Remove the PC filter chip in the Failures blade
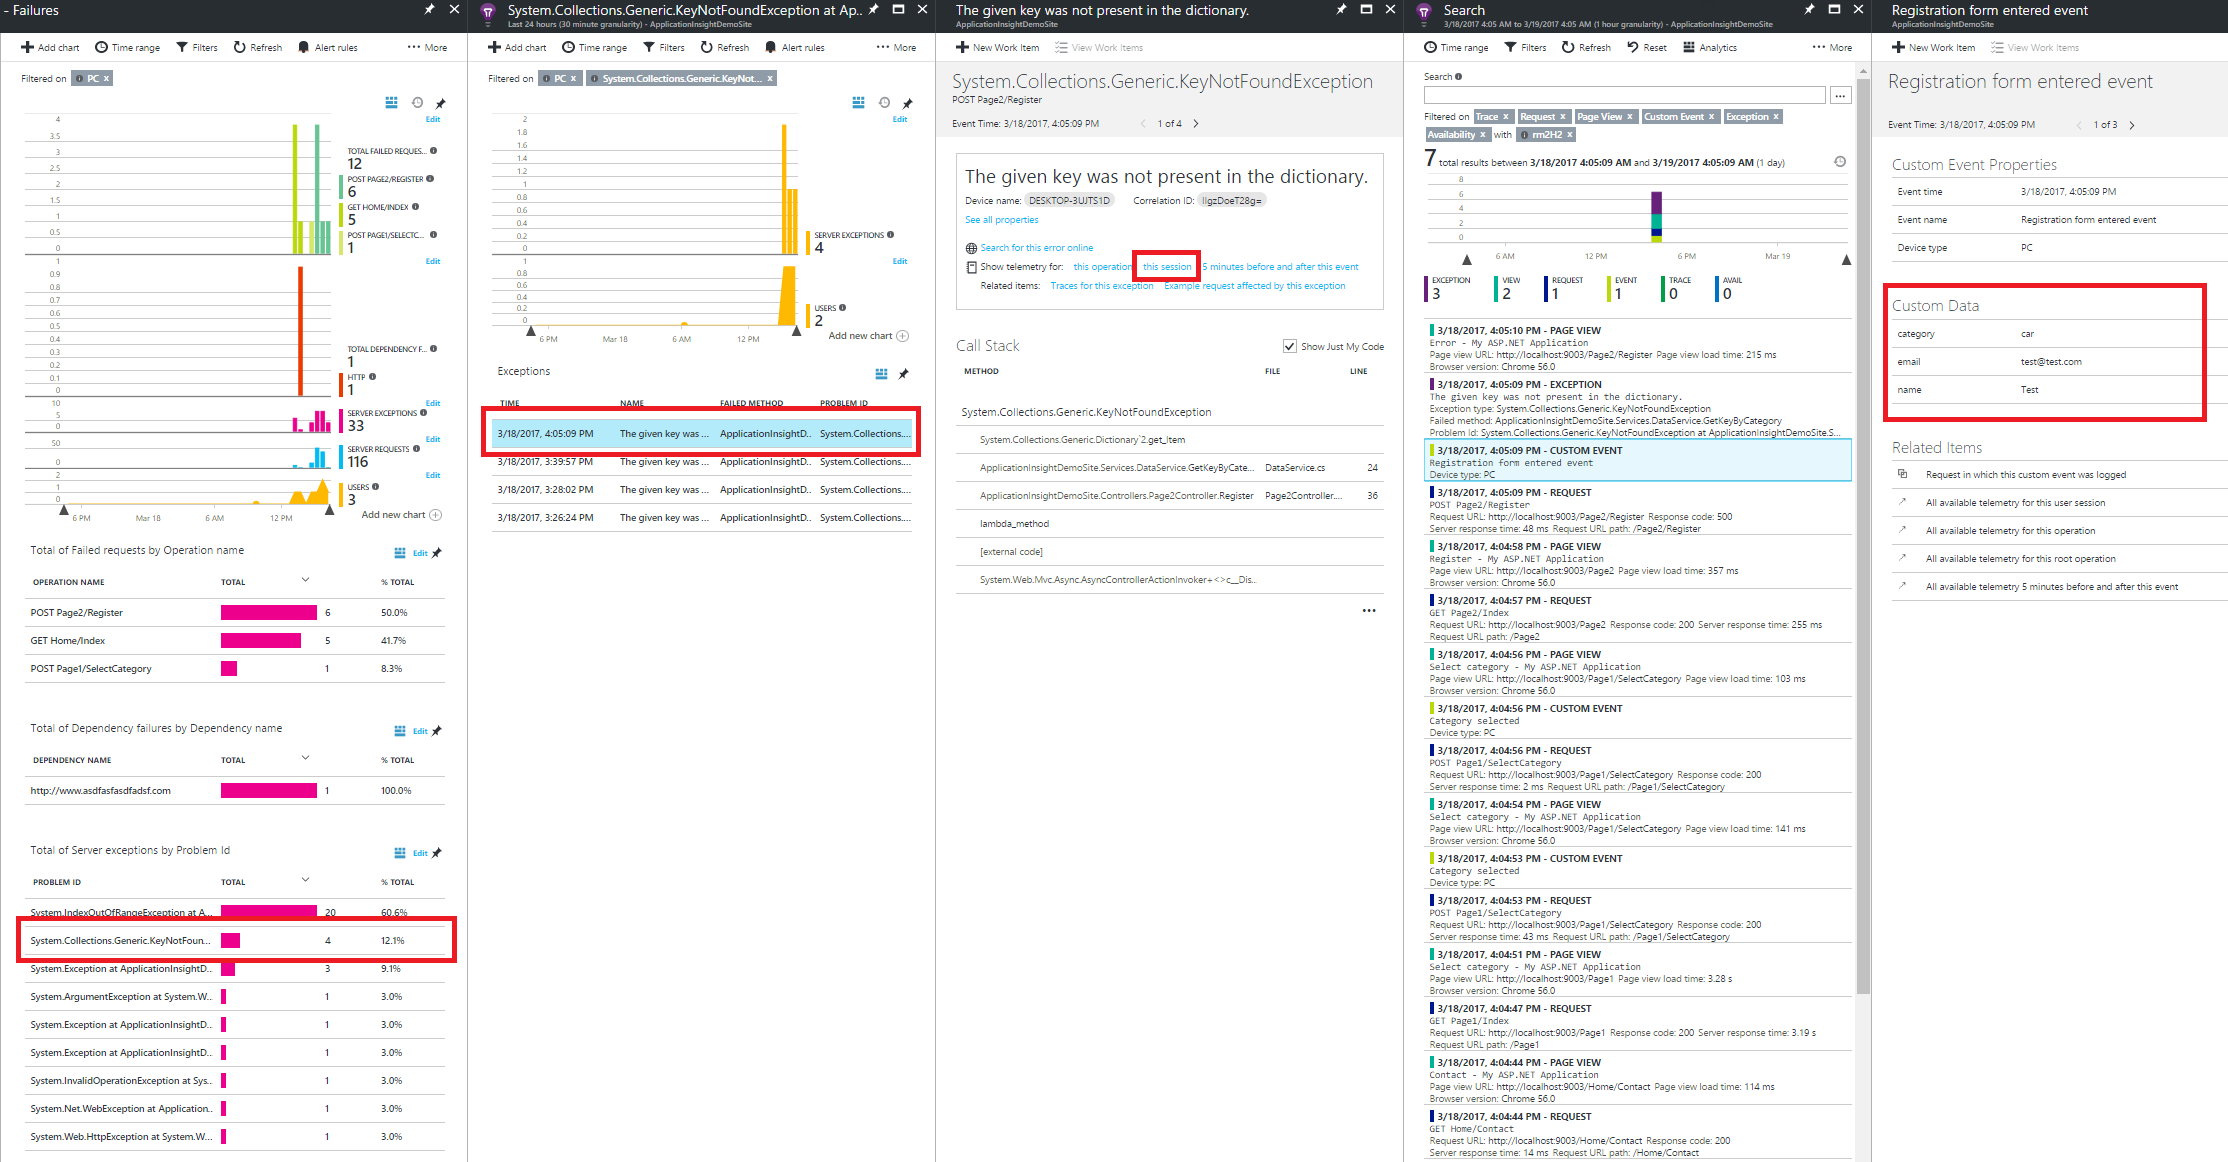2228x1162 pixels. coord(107,78)
